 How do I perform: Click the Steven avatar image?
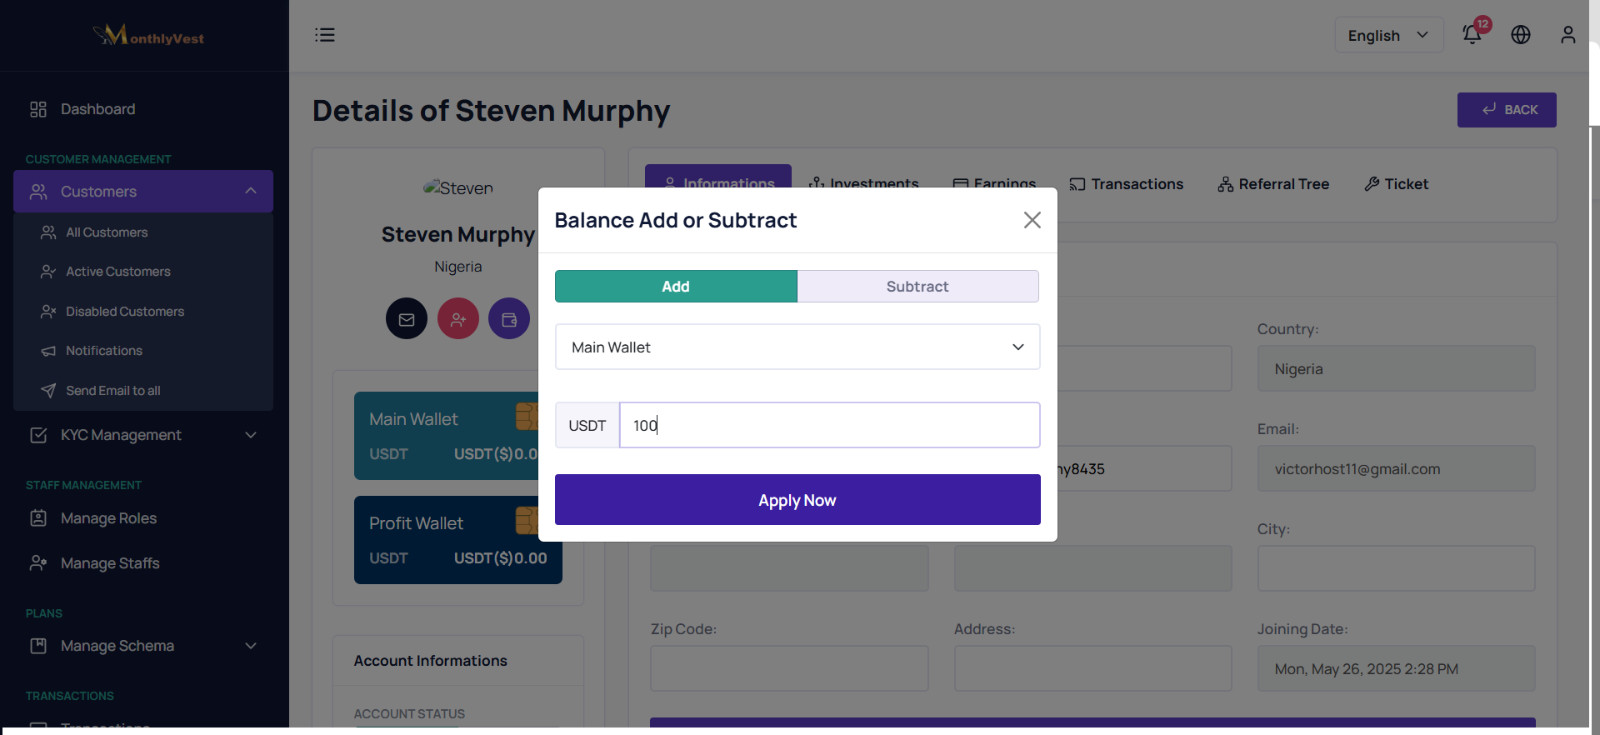(458, 188)
